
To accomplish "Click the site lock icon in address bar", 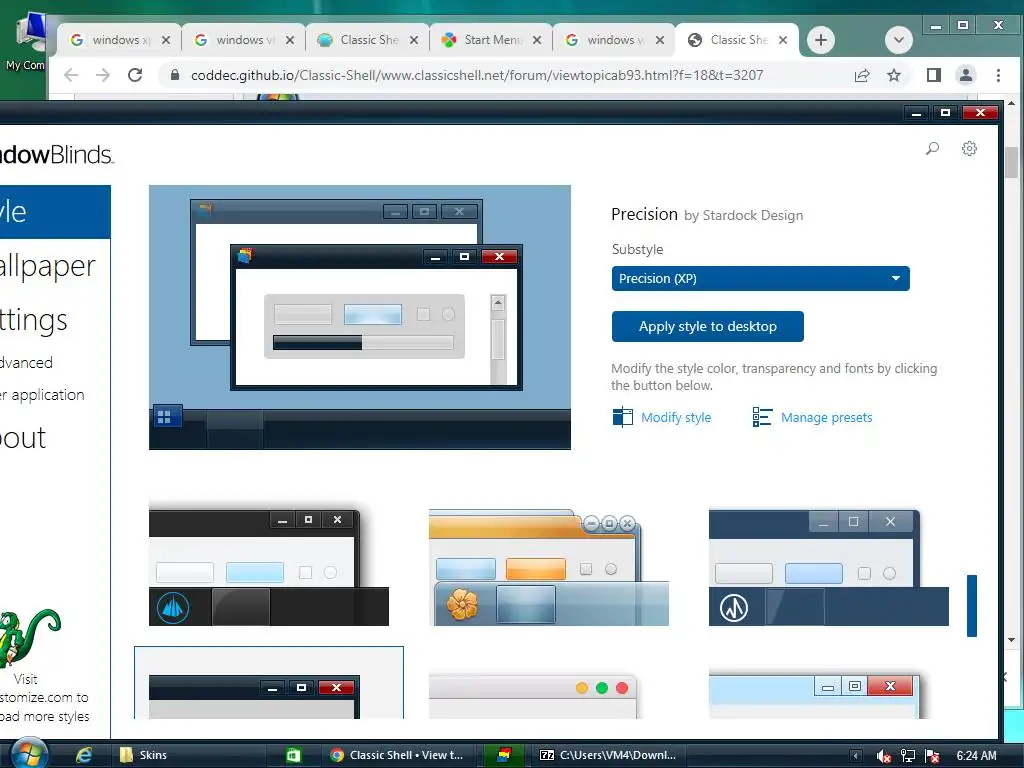I will (174, 75).
